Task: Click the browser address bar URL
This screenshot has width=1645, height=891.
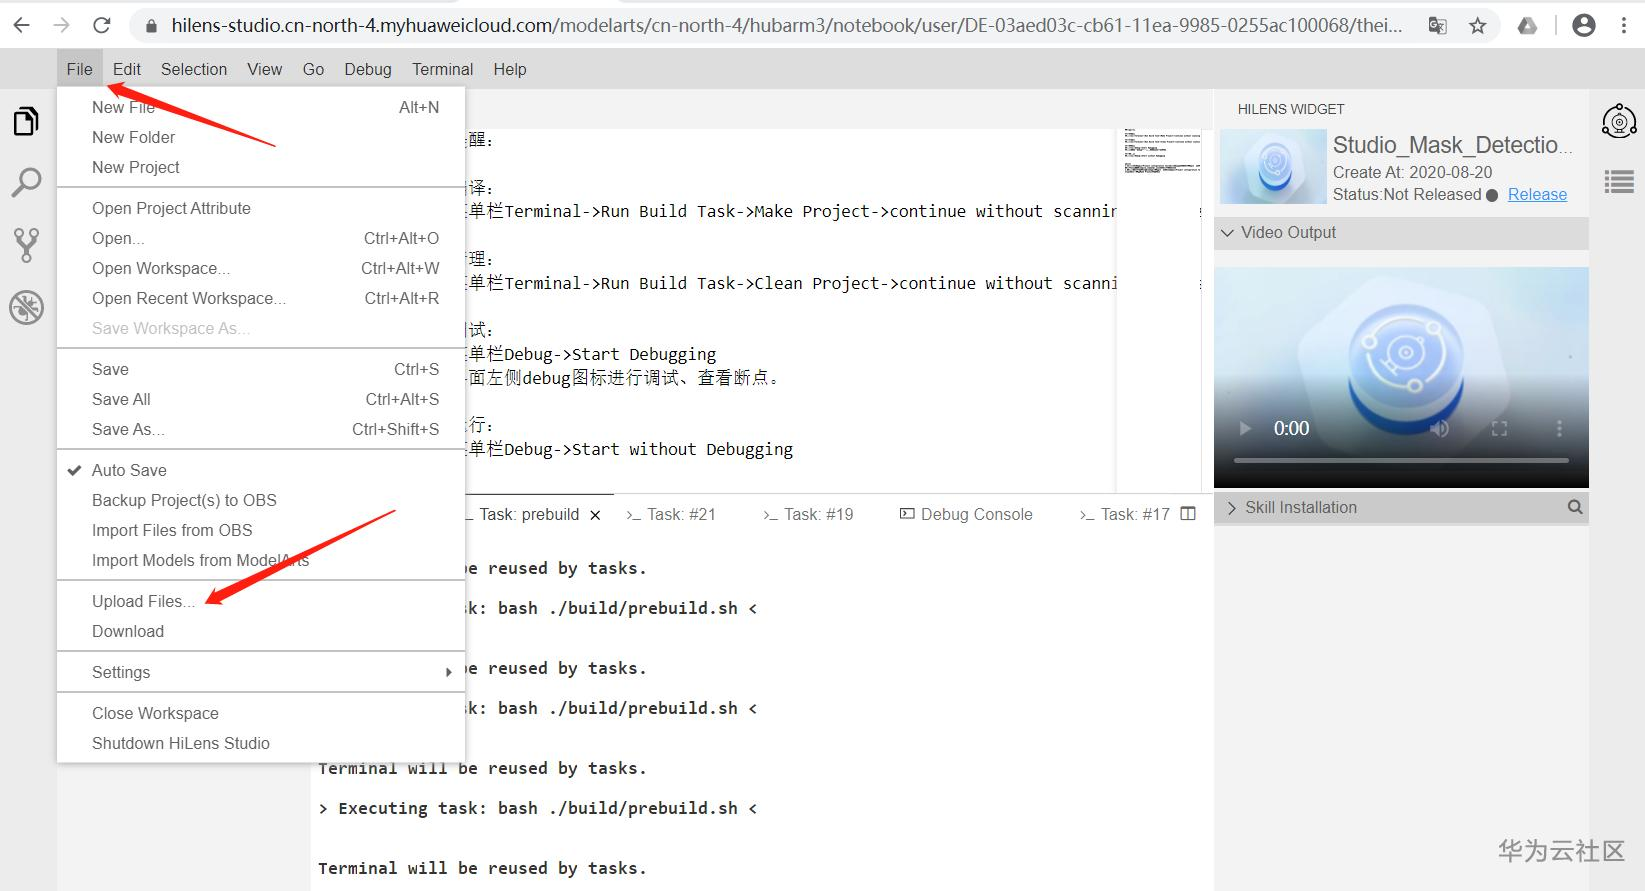Action: (787, 26)
